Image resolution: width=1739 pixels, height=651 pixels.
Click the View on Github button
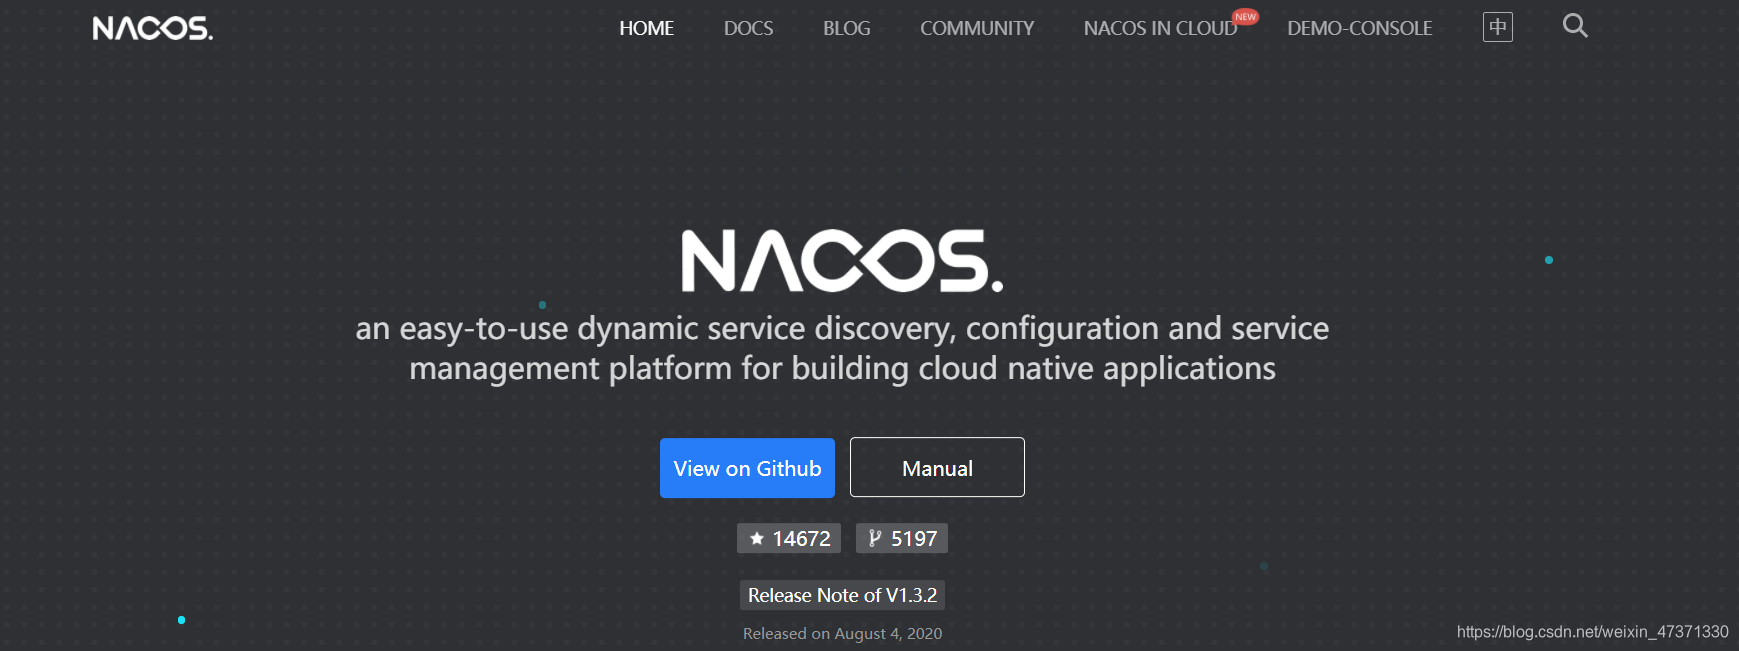(x=747, y=468)
